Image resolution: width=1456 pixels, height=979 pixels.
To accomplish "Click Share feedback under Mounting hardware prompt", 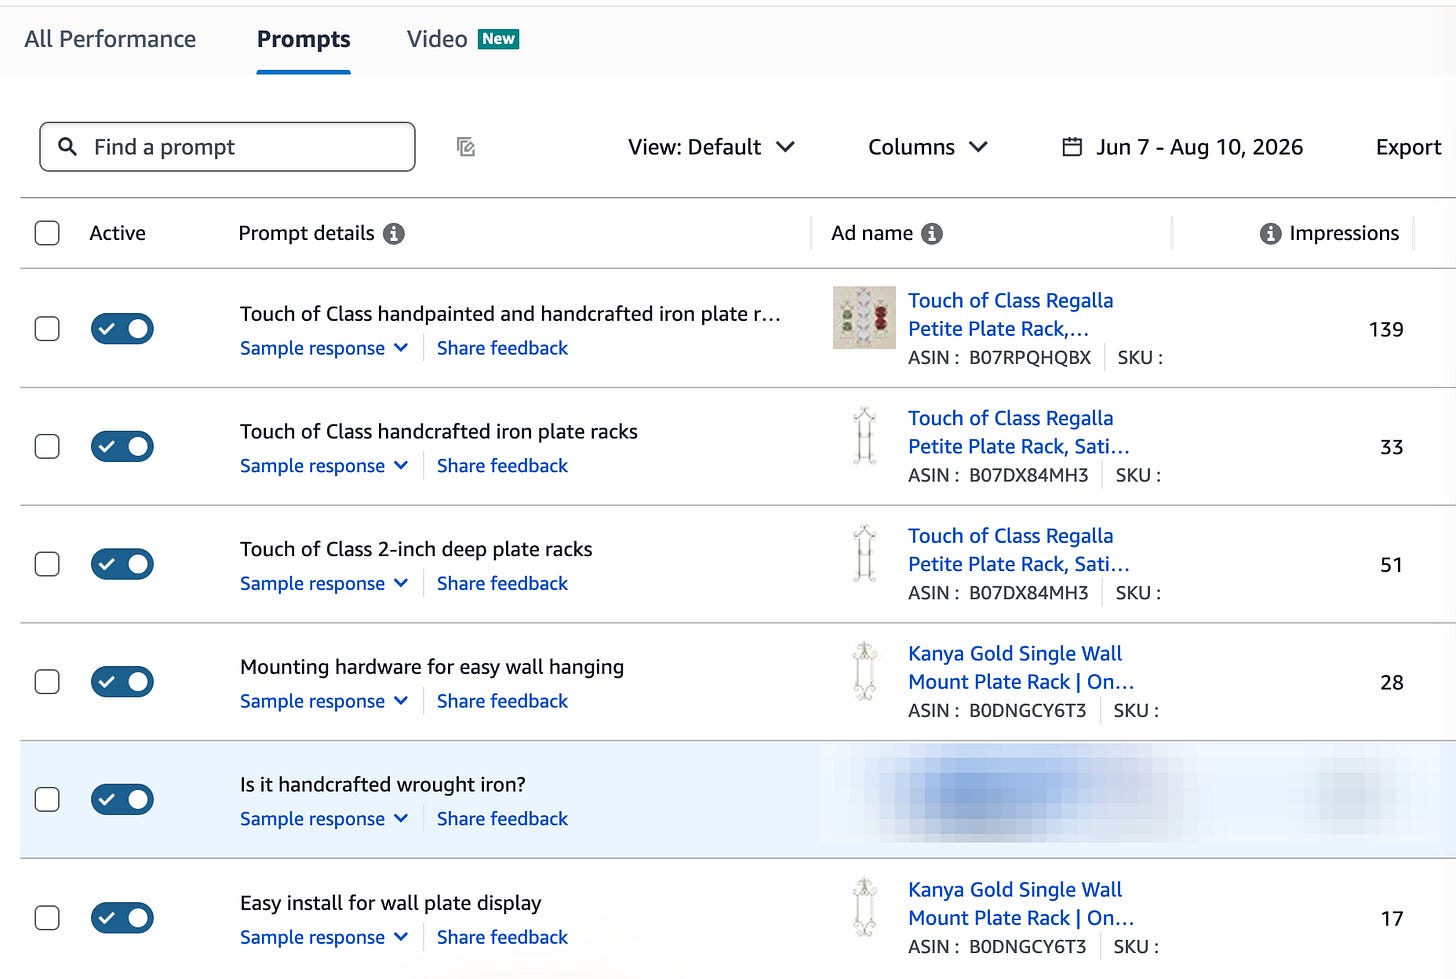I will 502,701.
